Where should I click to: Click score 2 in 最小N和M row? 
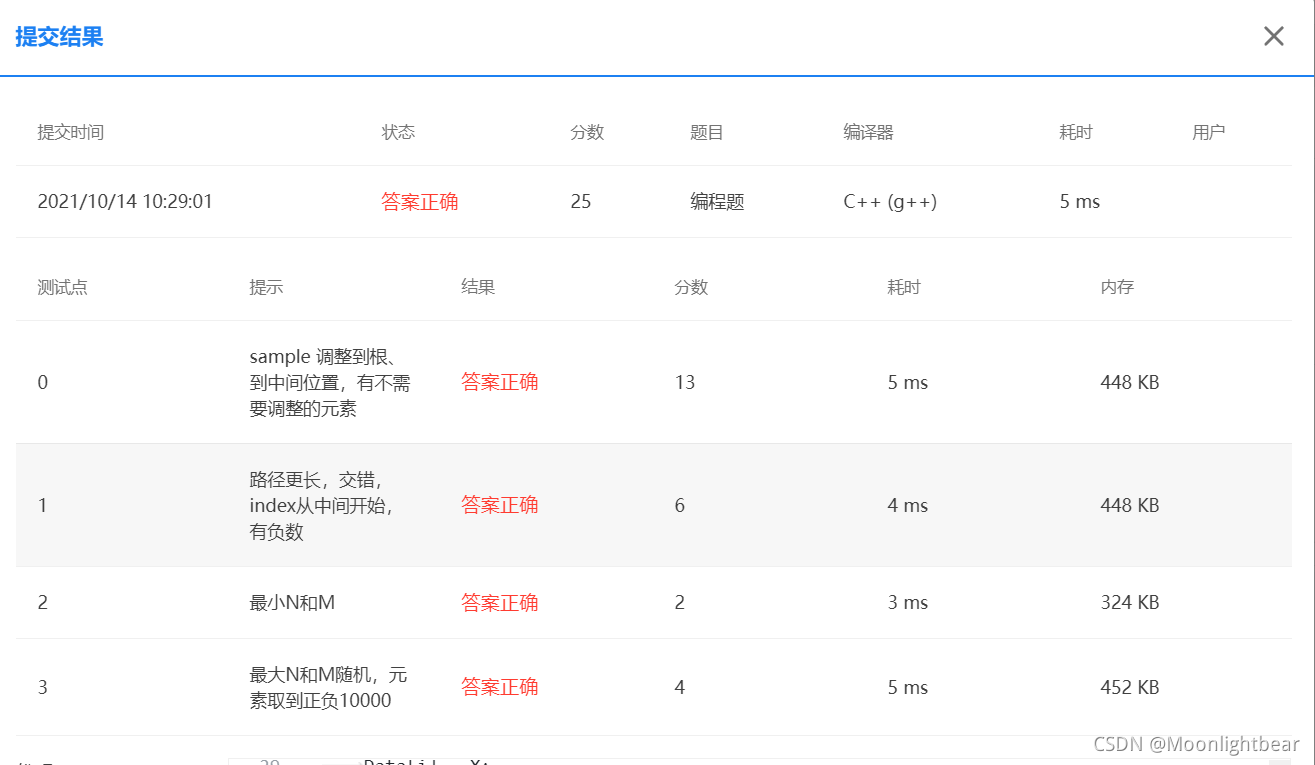(680, 603)
